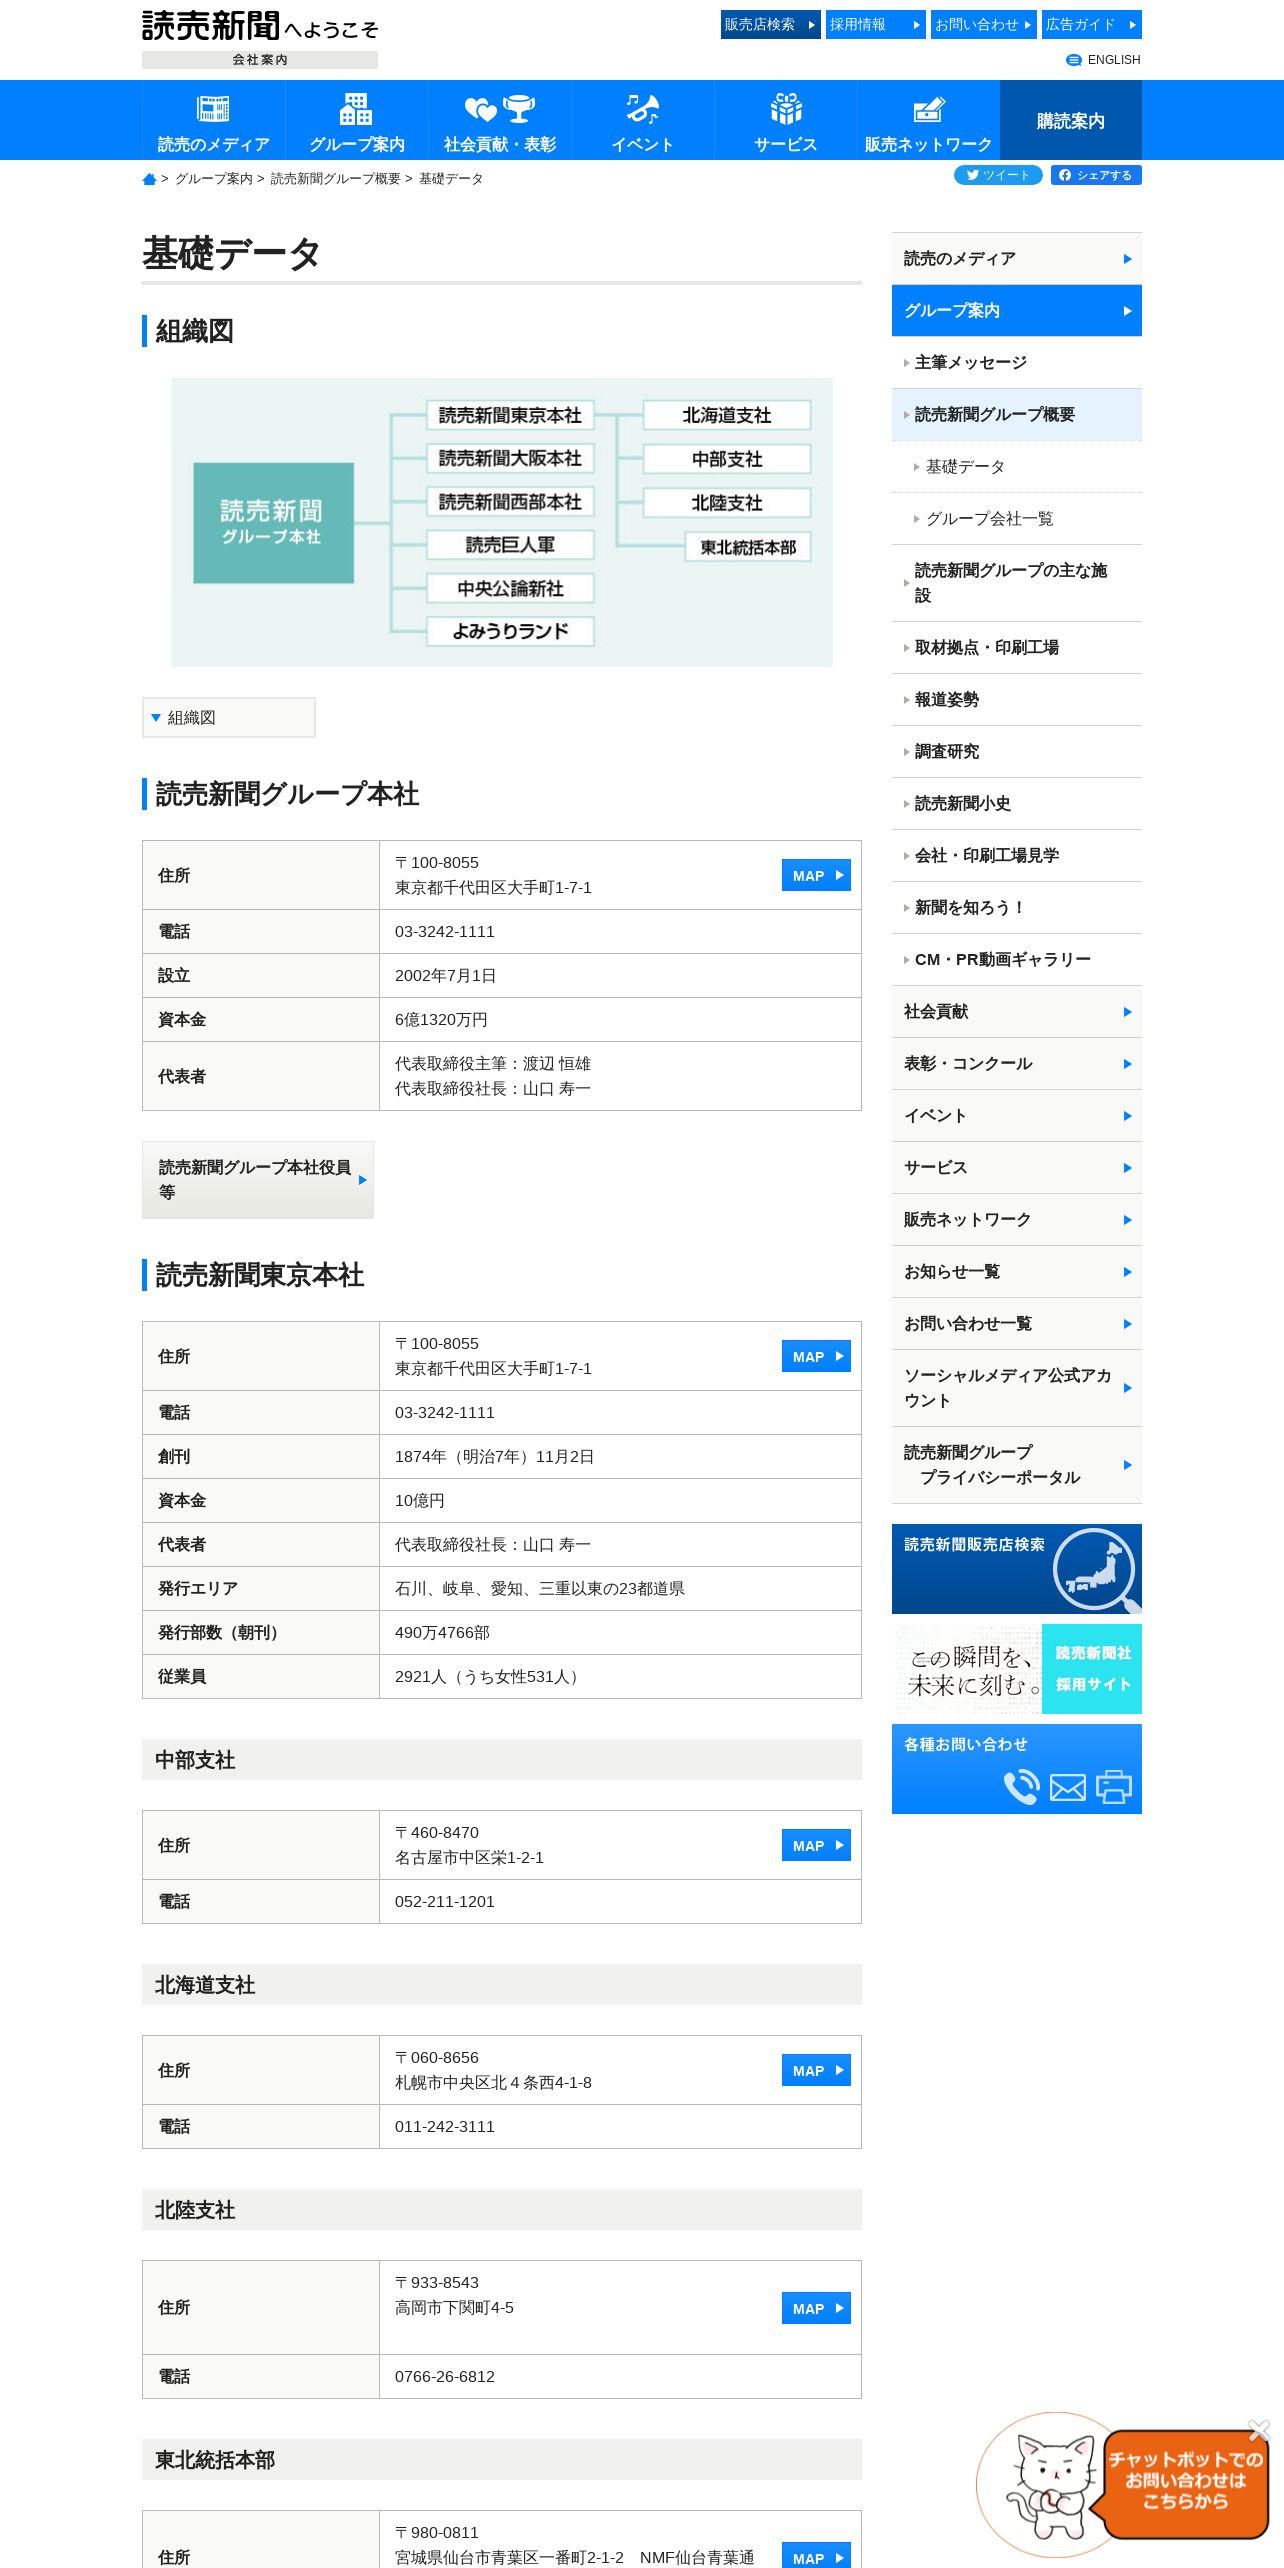Screen dimensions: 1284x2568
Task: Click the 広告ガイド header button
Action: pos(1091,24)
